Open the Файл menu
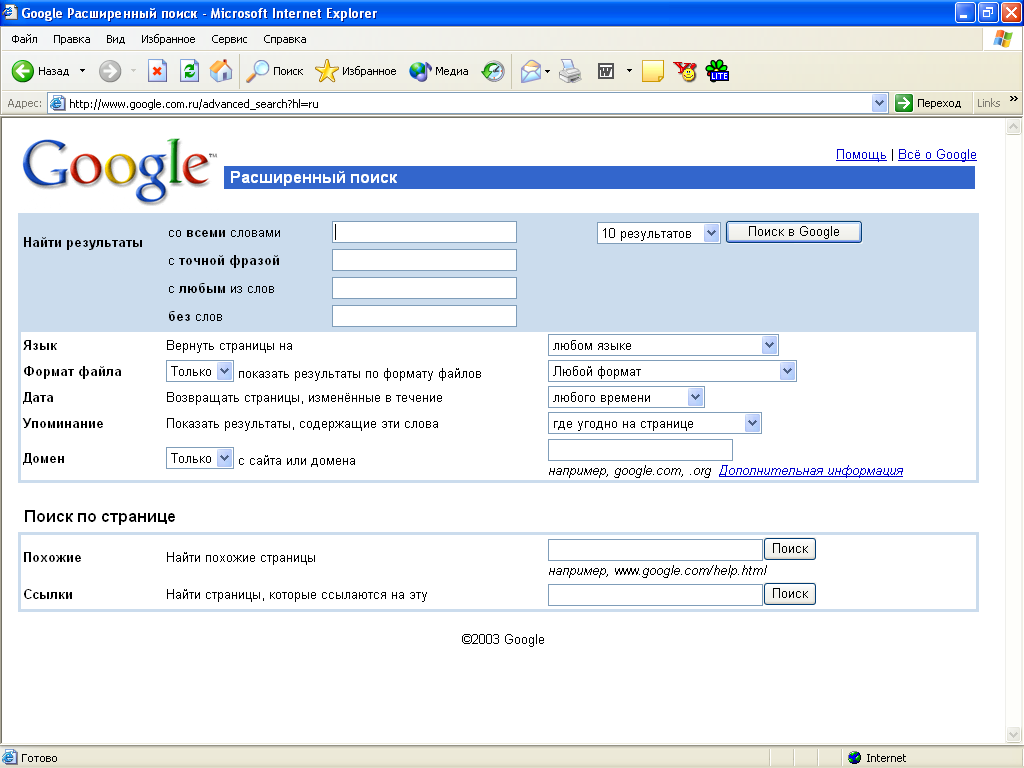Screen dimensions: 1024x768 coord(24,39)
